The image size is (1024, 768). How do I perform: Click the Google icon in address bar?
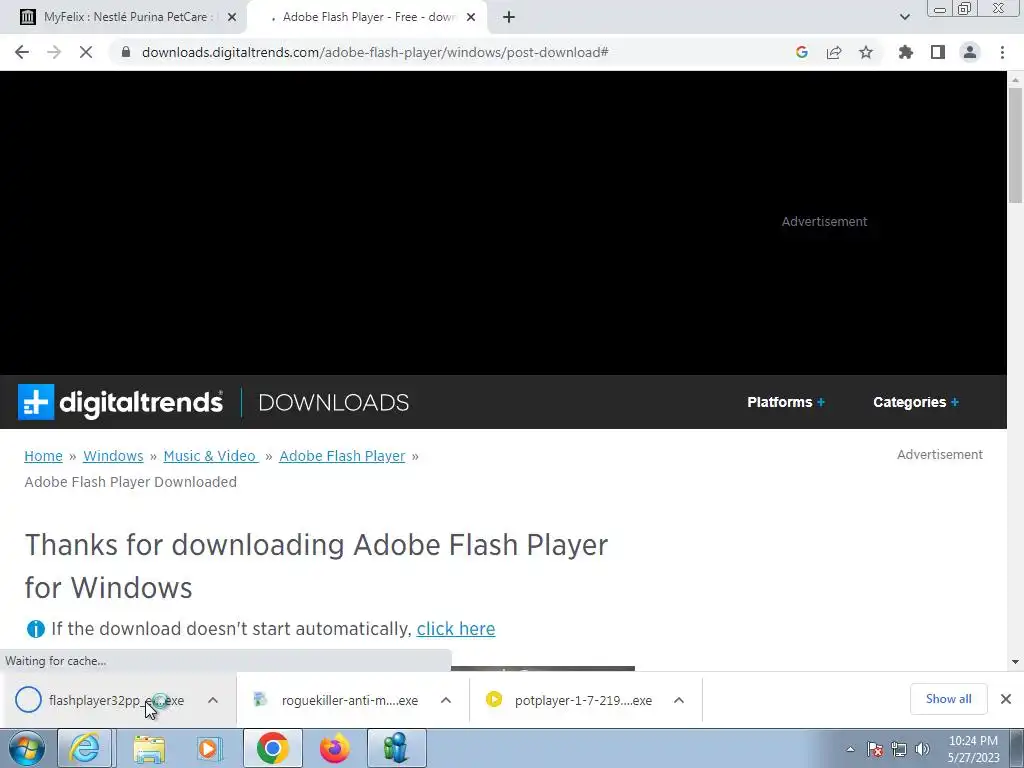click(x=802, y=52)
